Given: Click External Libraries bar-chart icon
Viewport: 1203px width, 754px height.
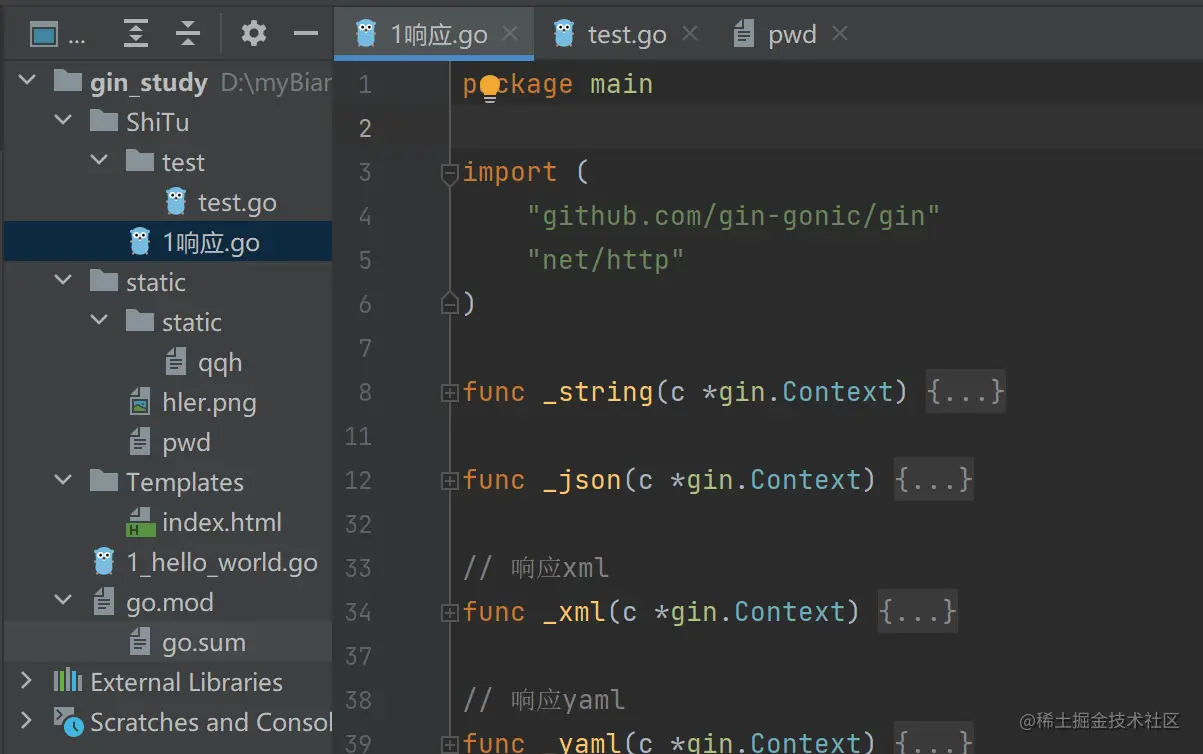Looking at the screenshot, I should [68, 682].
